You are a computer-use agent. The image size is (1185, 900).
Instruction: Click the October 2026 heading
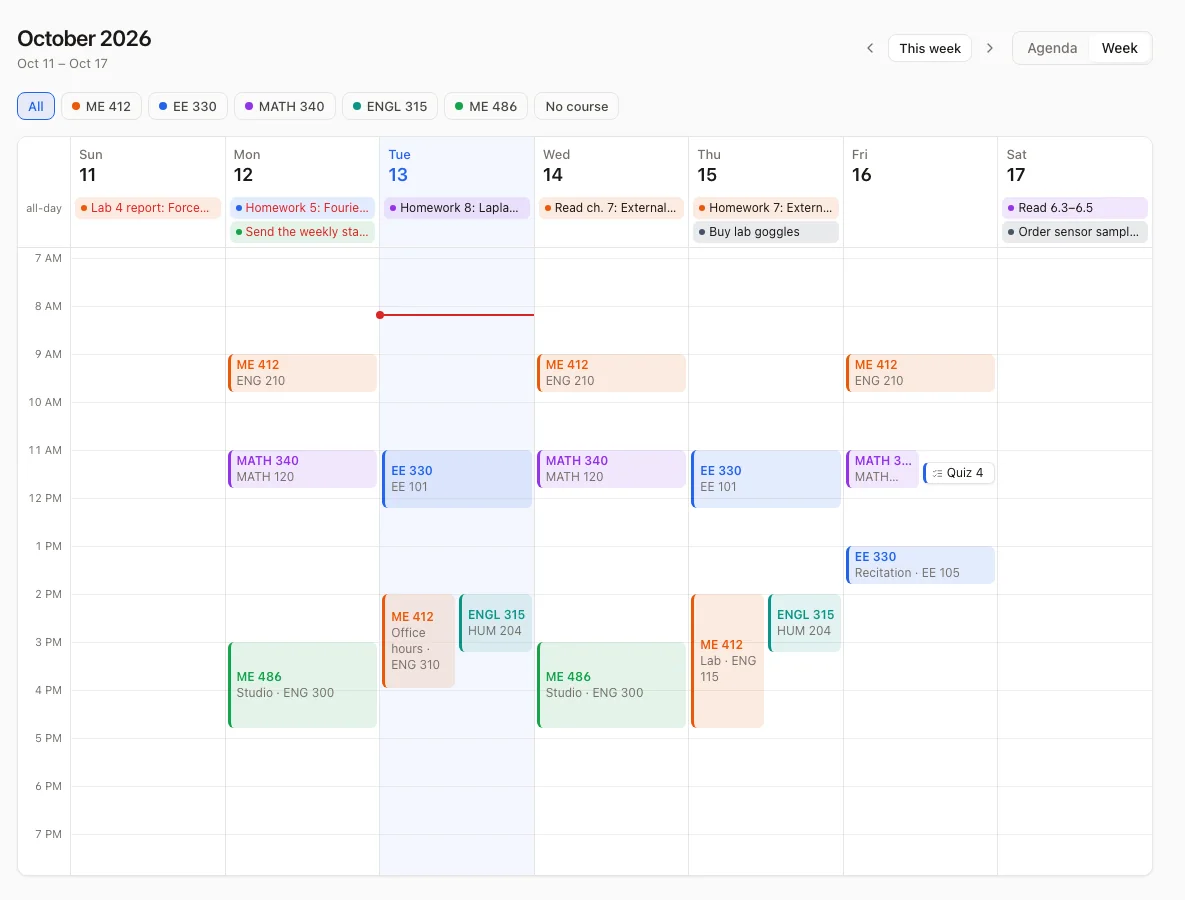click(84, 39)
